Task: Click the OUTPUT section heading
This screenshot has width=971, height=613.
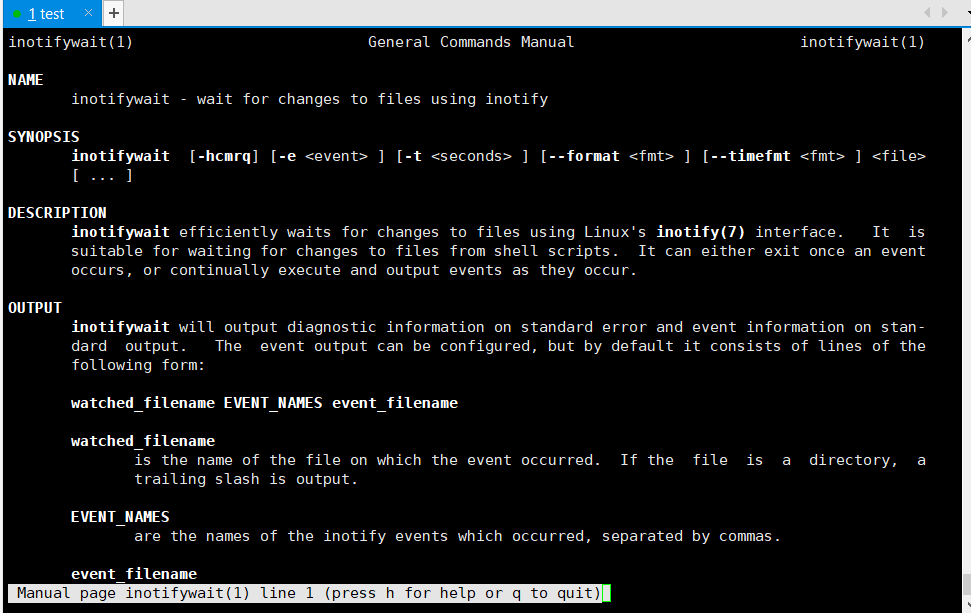Action: [x=35, y=308]
